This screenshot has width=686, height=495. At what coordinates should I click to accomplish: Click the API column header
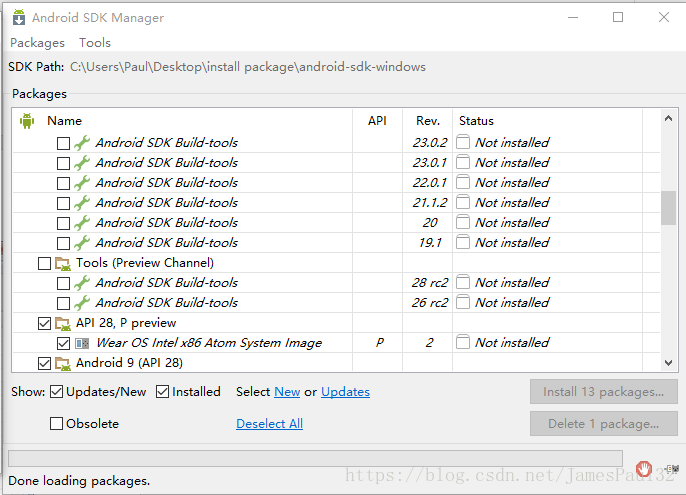pyautogui.click(x=377, y=121)
